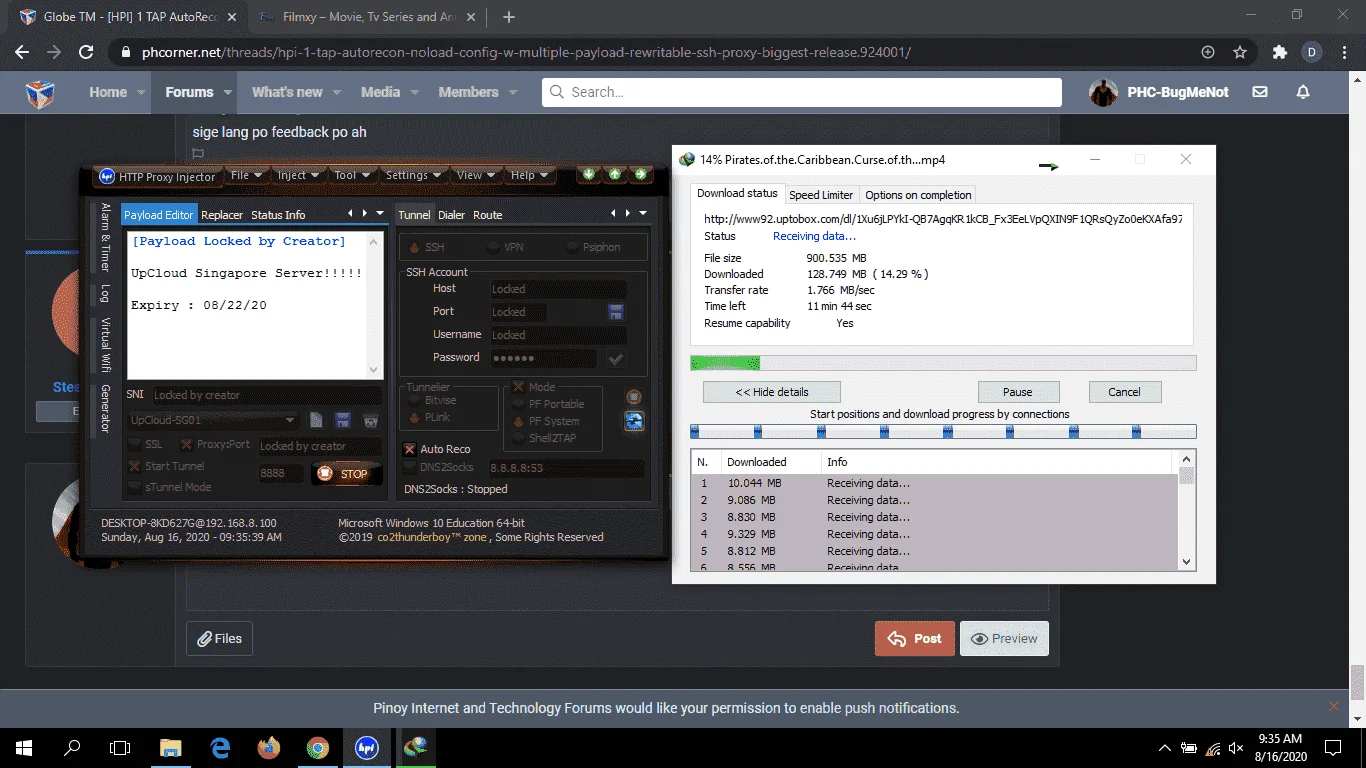Open the forum alerts bell icon
This screenshot has height=768, width=1366.
[x=1303, y=92]
